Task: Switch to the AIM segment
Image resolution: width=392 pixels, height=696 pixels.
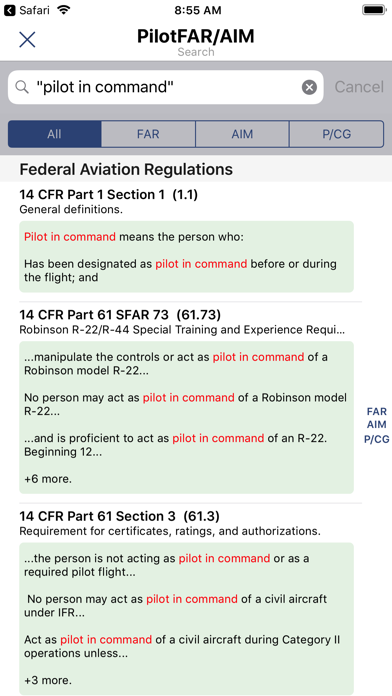Action: (242, 134)
